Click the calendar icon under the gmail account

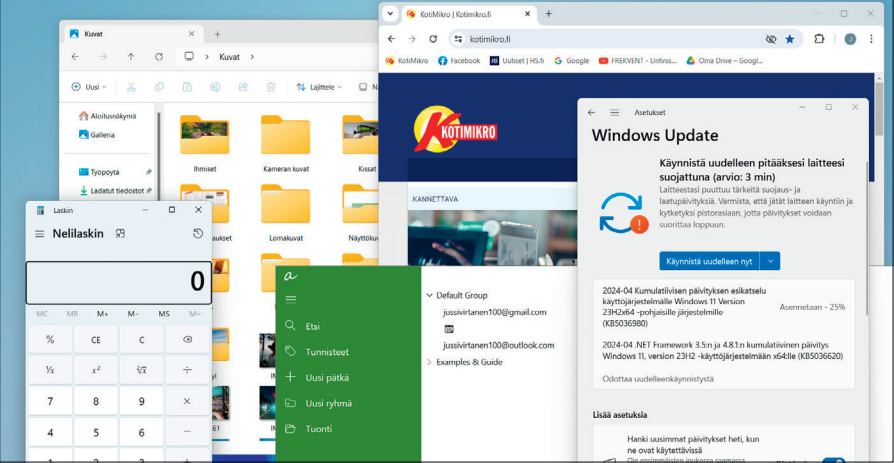click(449, 329)
